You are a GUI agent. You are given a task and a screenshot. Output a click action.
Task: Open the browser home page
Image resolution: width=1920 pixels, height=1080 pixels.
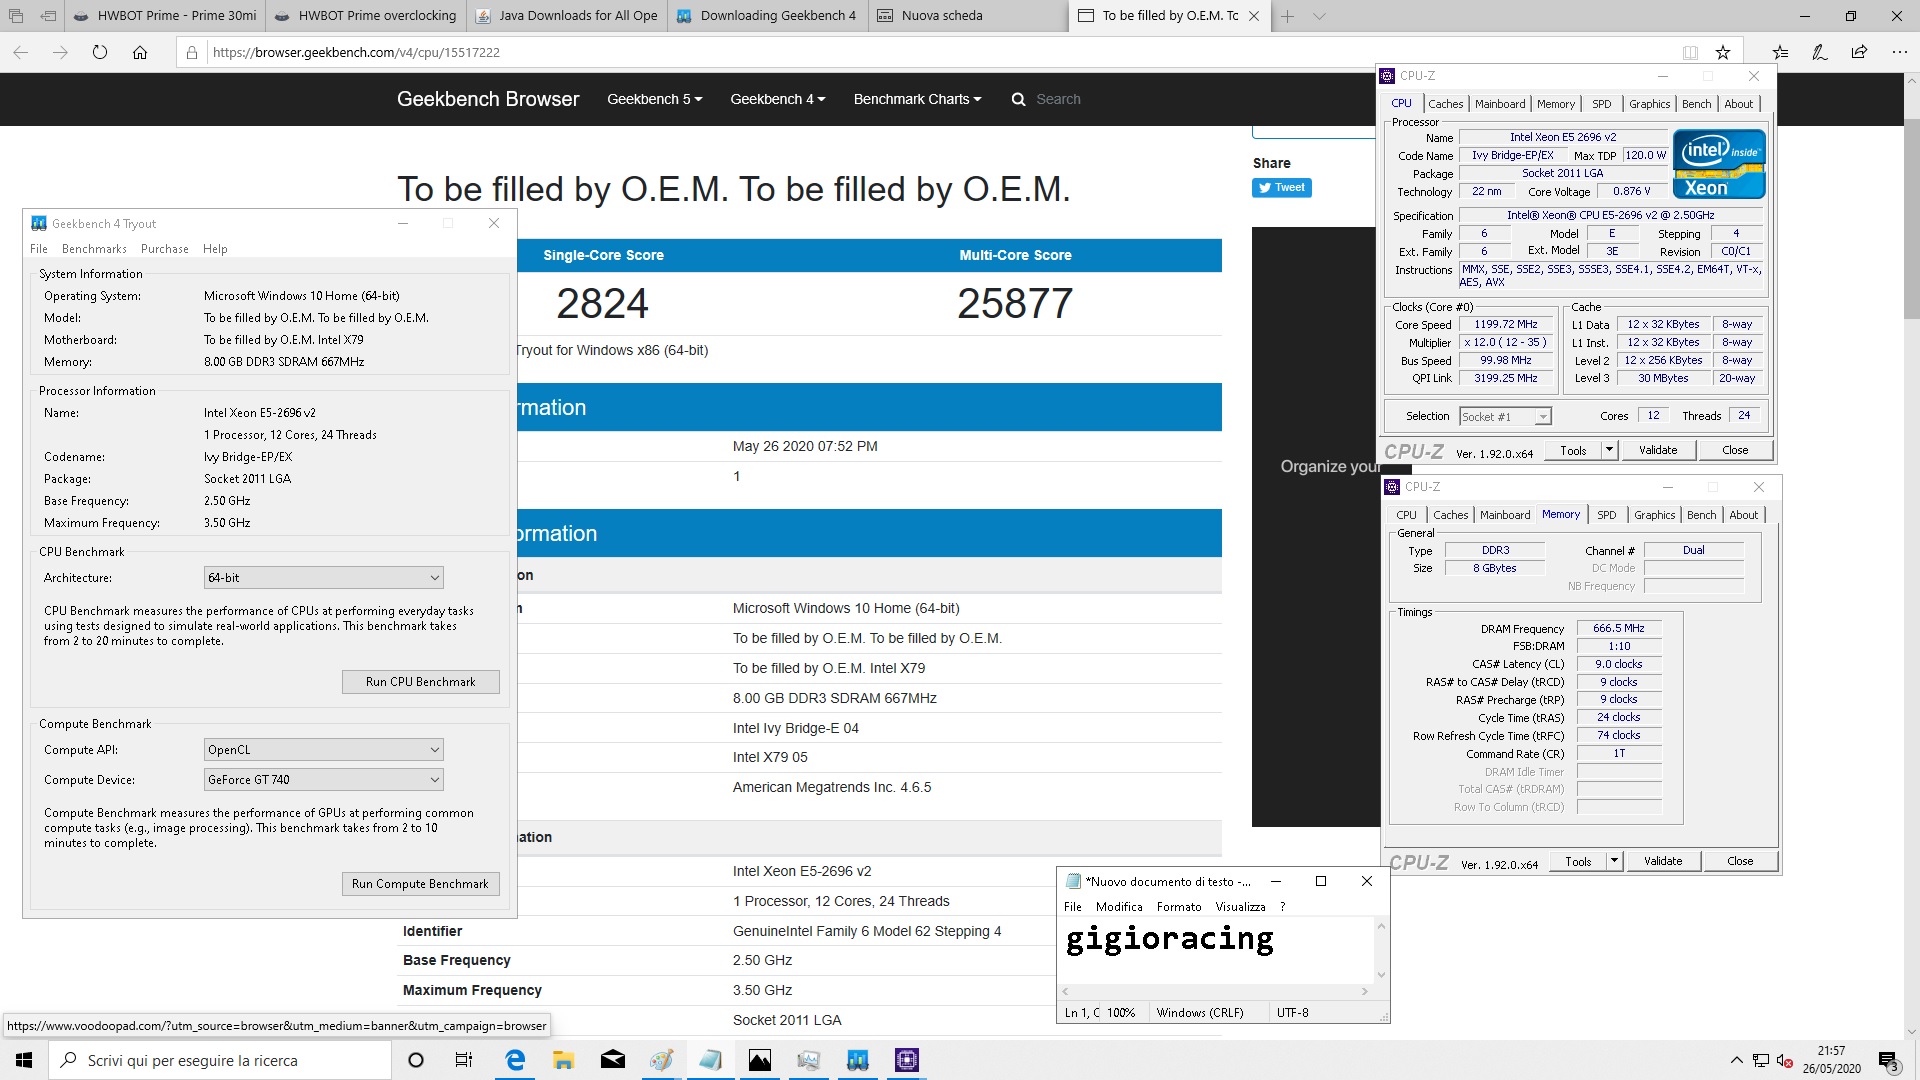(140, 52)
